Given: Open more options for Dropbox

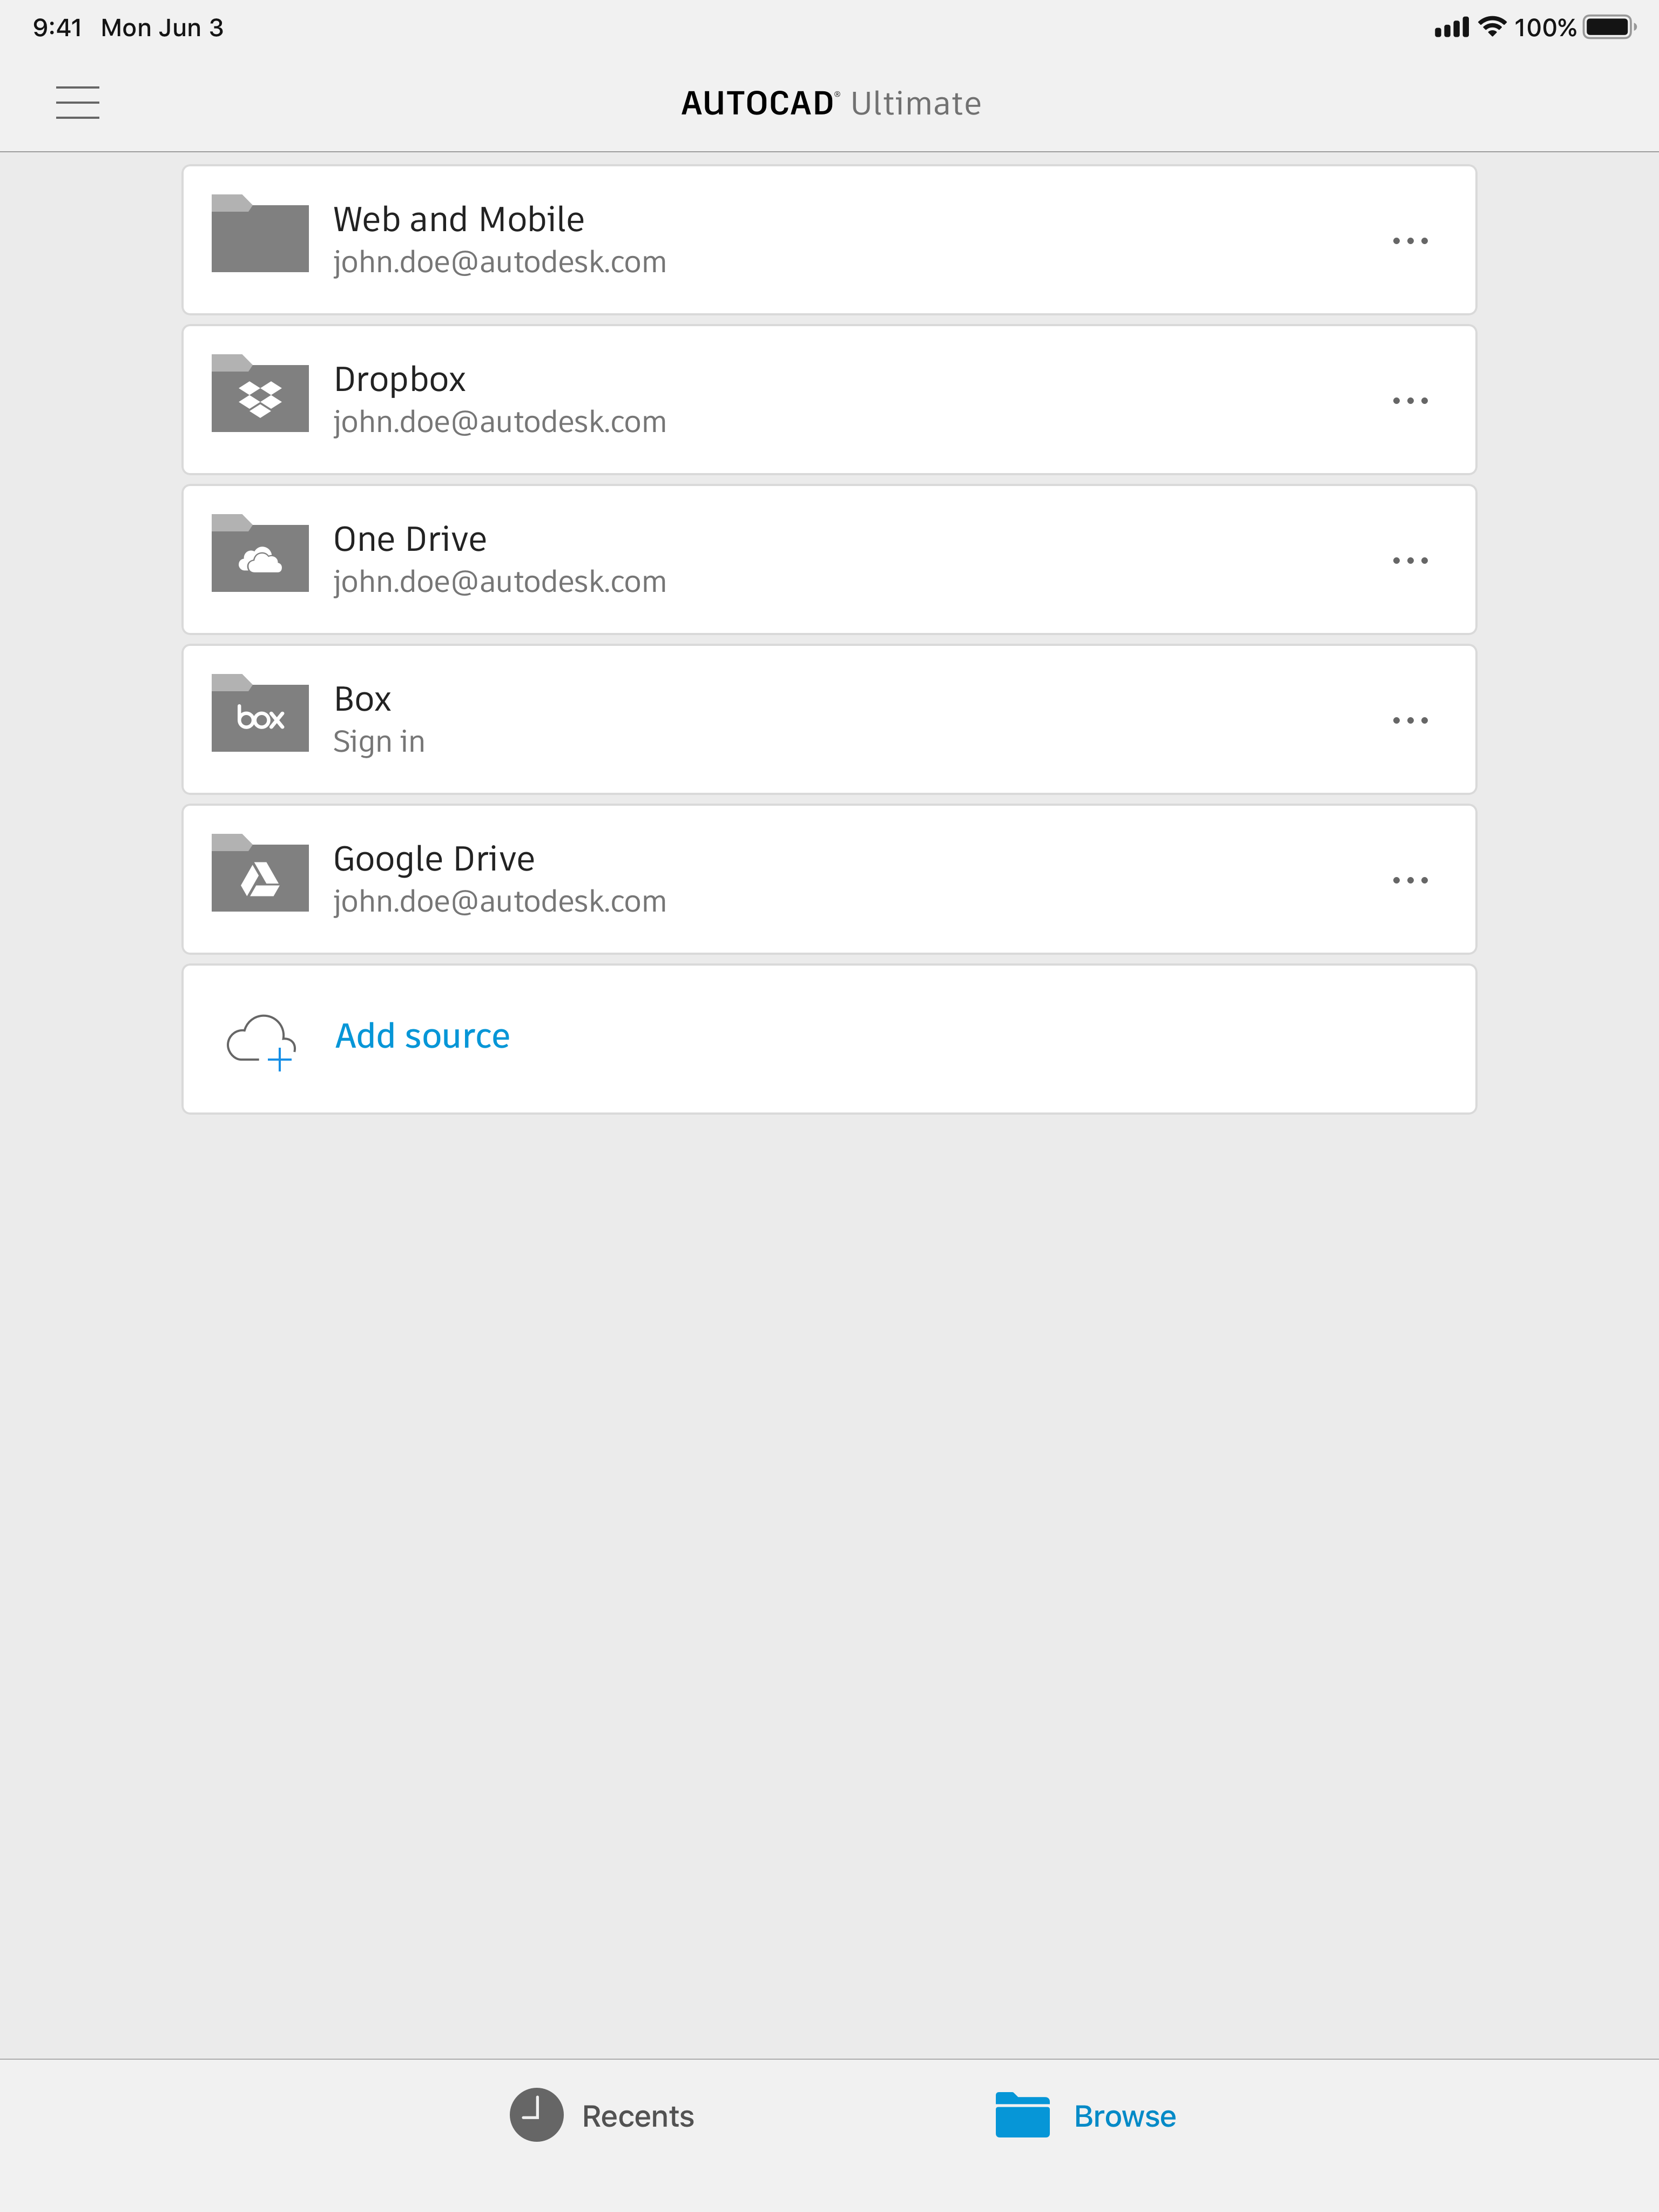Looking at the screenshot, I should [x=1410, y=401].
